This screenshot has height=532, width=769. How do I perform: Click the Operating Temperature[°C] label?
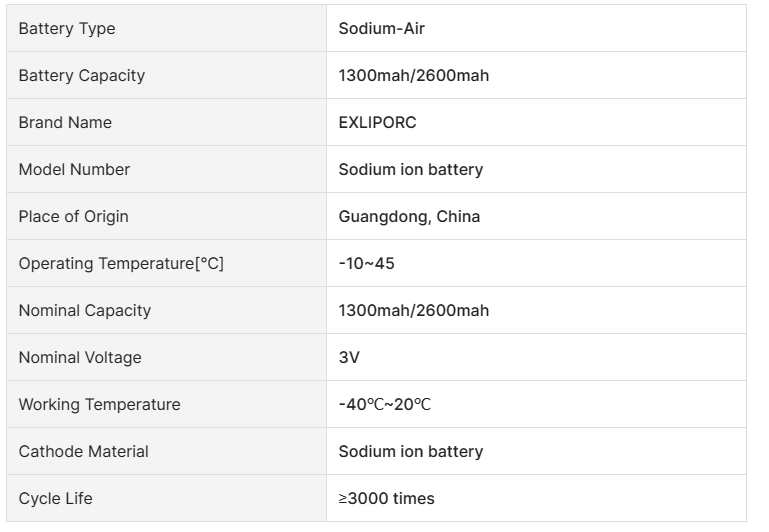[x=121, y=264]
